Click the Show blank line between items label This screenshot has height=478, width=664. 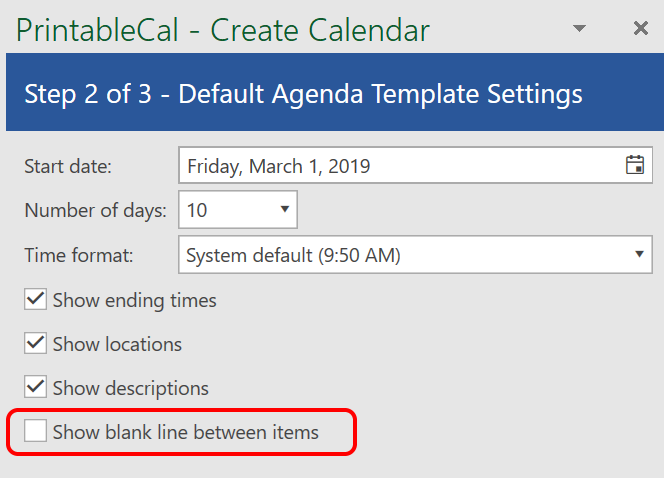pyautogui.click(x=185, y=432)
